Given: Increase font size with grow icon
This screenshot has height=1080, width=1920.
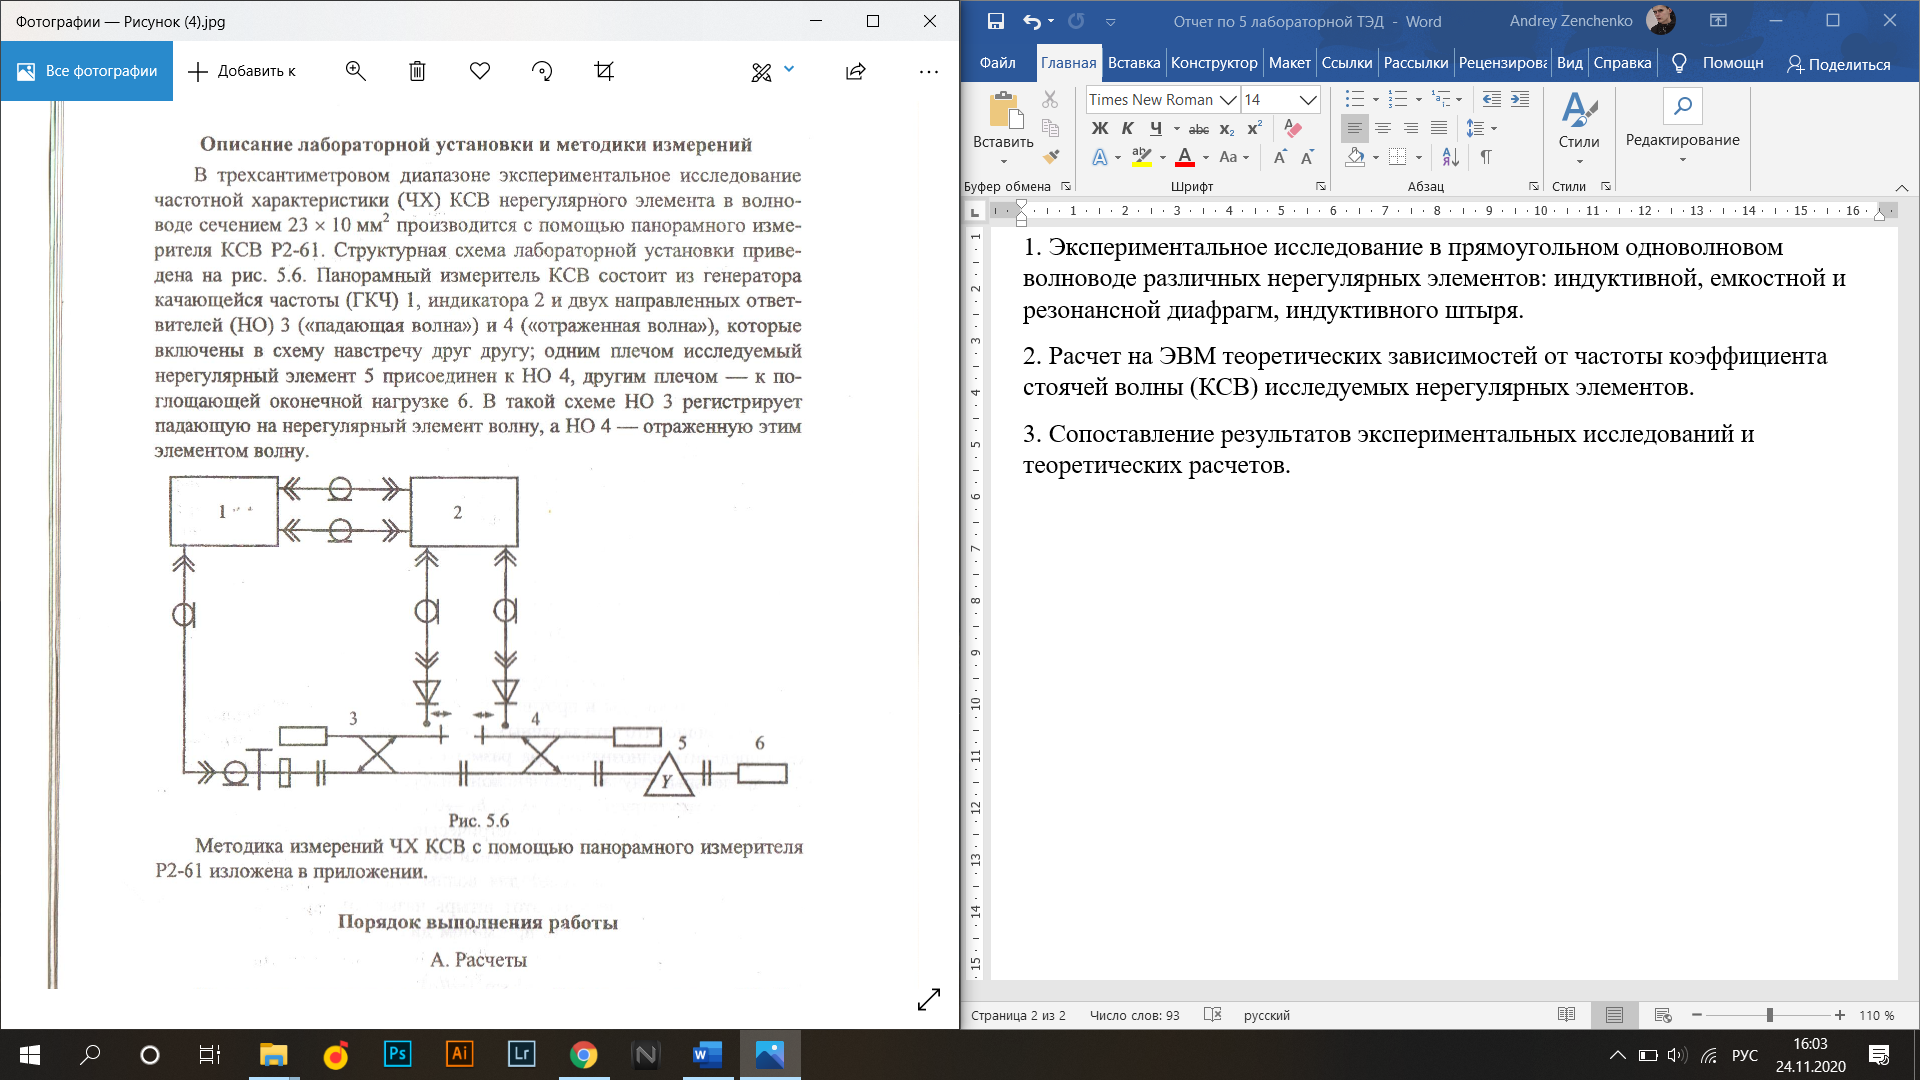Looking at the screenshot, I should [1280, 157].
